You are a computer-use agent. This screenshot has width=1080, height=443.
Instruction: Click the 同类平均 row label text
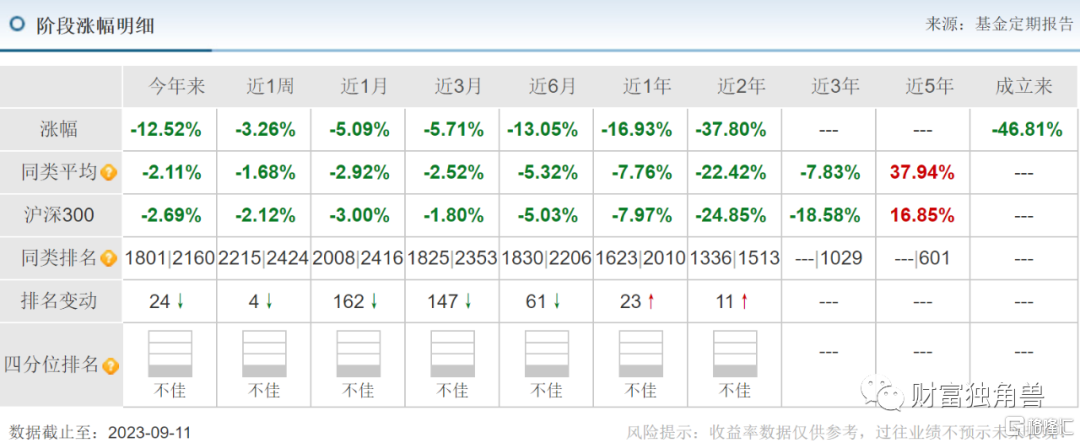coord(59,173)
